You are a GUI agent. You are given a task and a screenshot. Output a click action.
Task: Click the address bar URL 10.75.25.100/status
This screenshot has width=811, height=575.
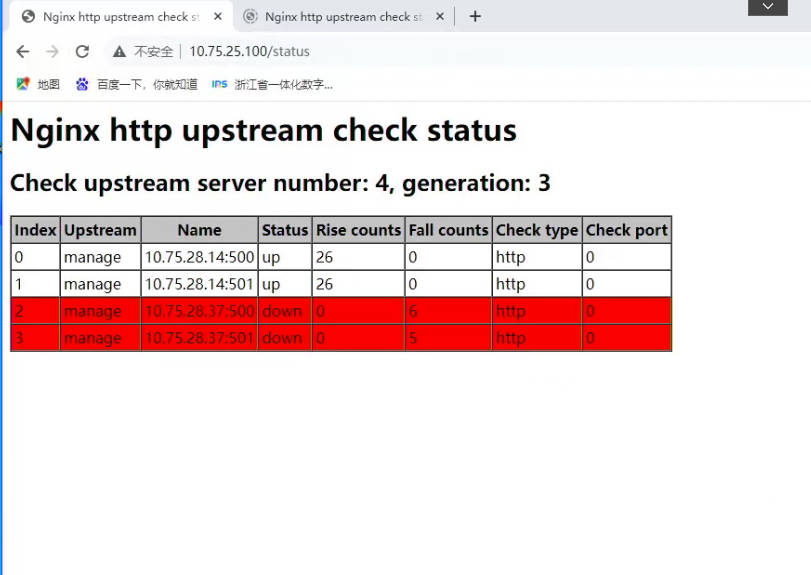pos(249,51)
